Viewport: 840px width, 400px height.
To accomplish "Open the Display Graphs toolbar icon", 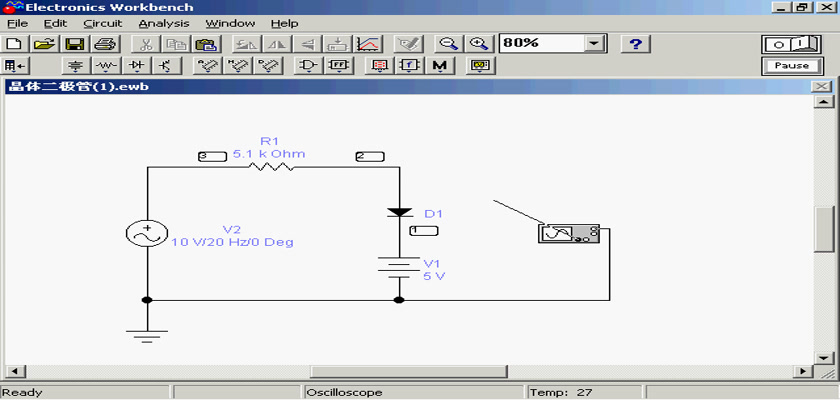I will click(369, 44).
